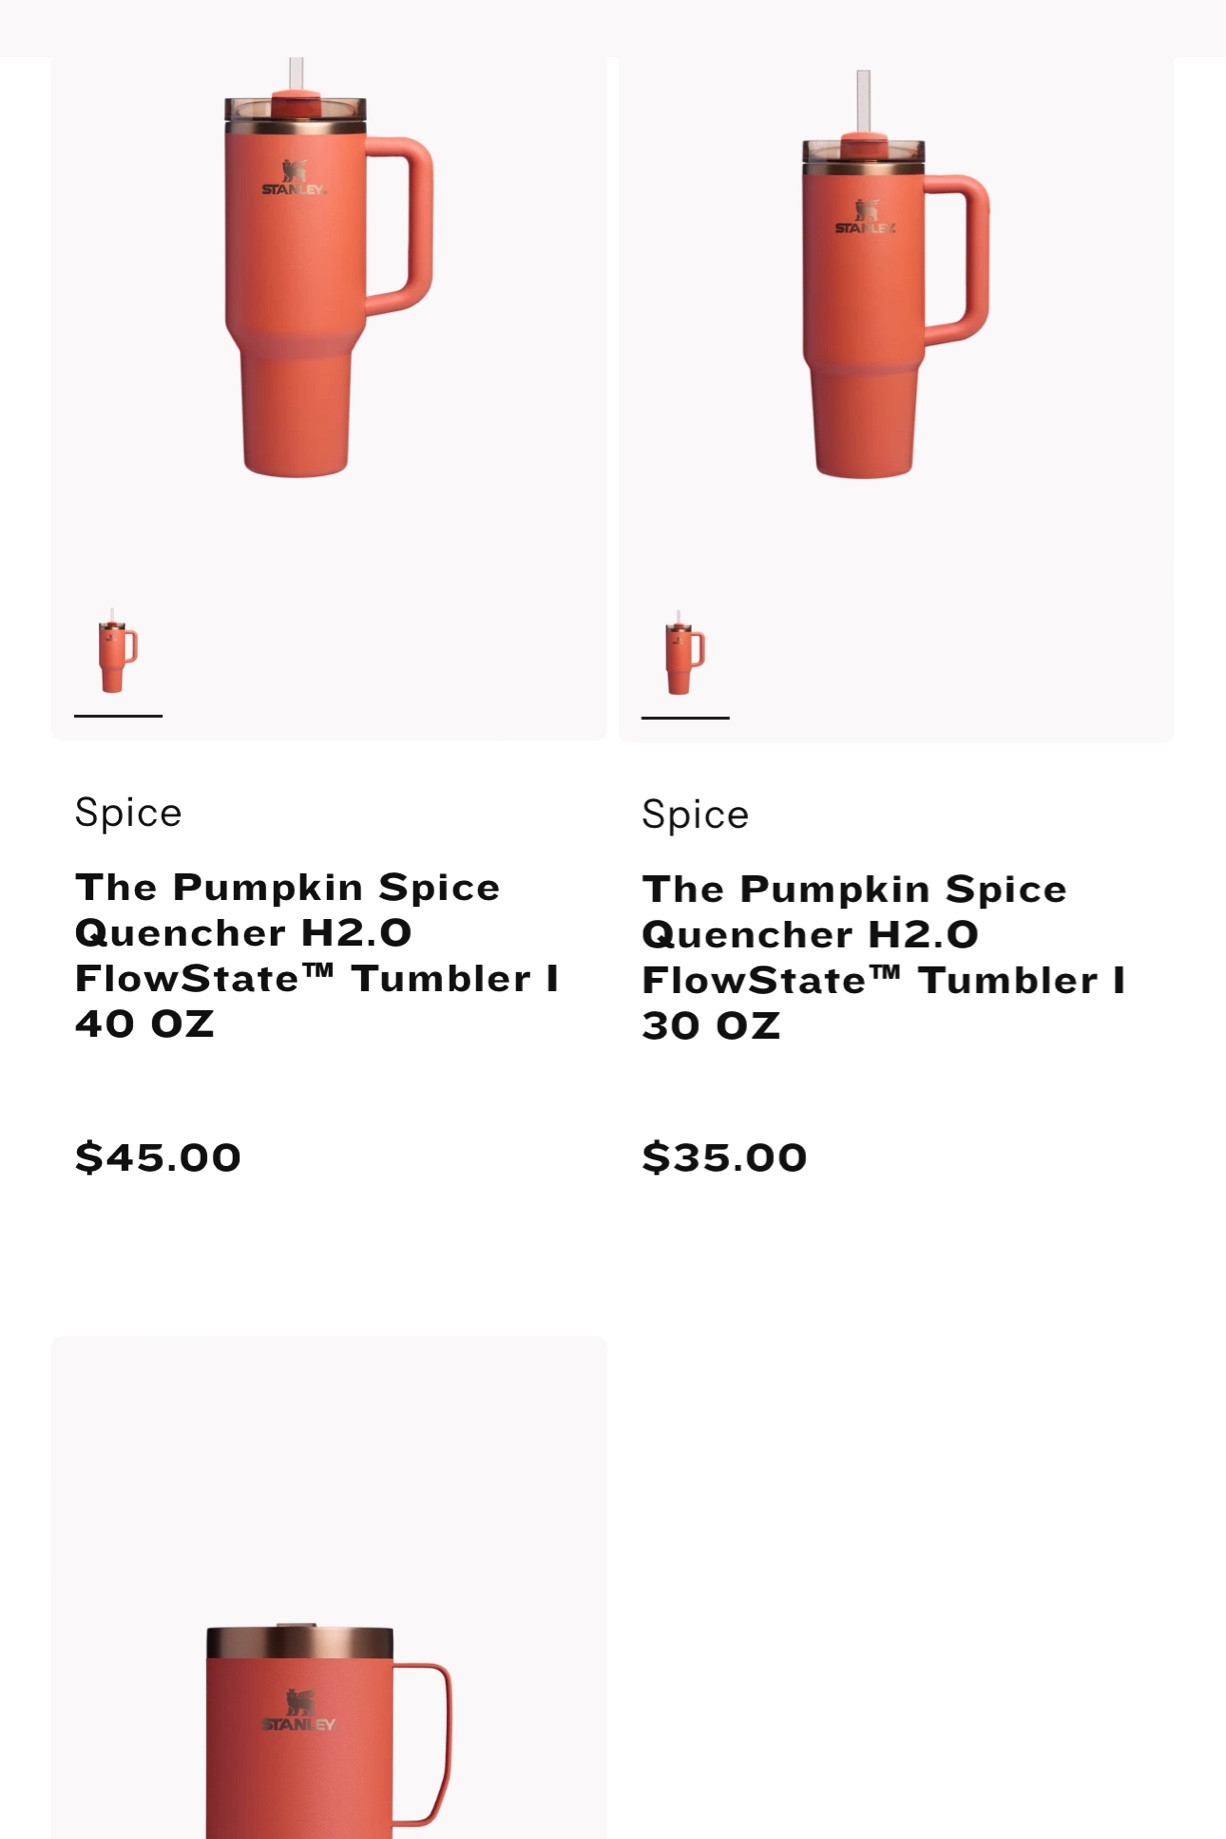Click the title text of the 30 OZ FlowState Tumbler
The height and width of the screenshot is (1839, 1226).
click(885, 955)
